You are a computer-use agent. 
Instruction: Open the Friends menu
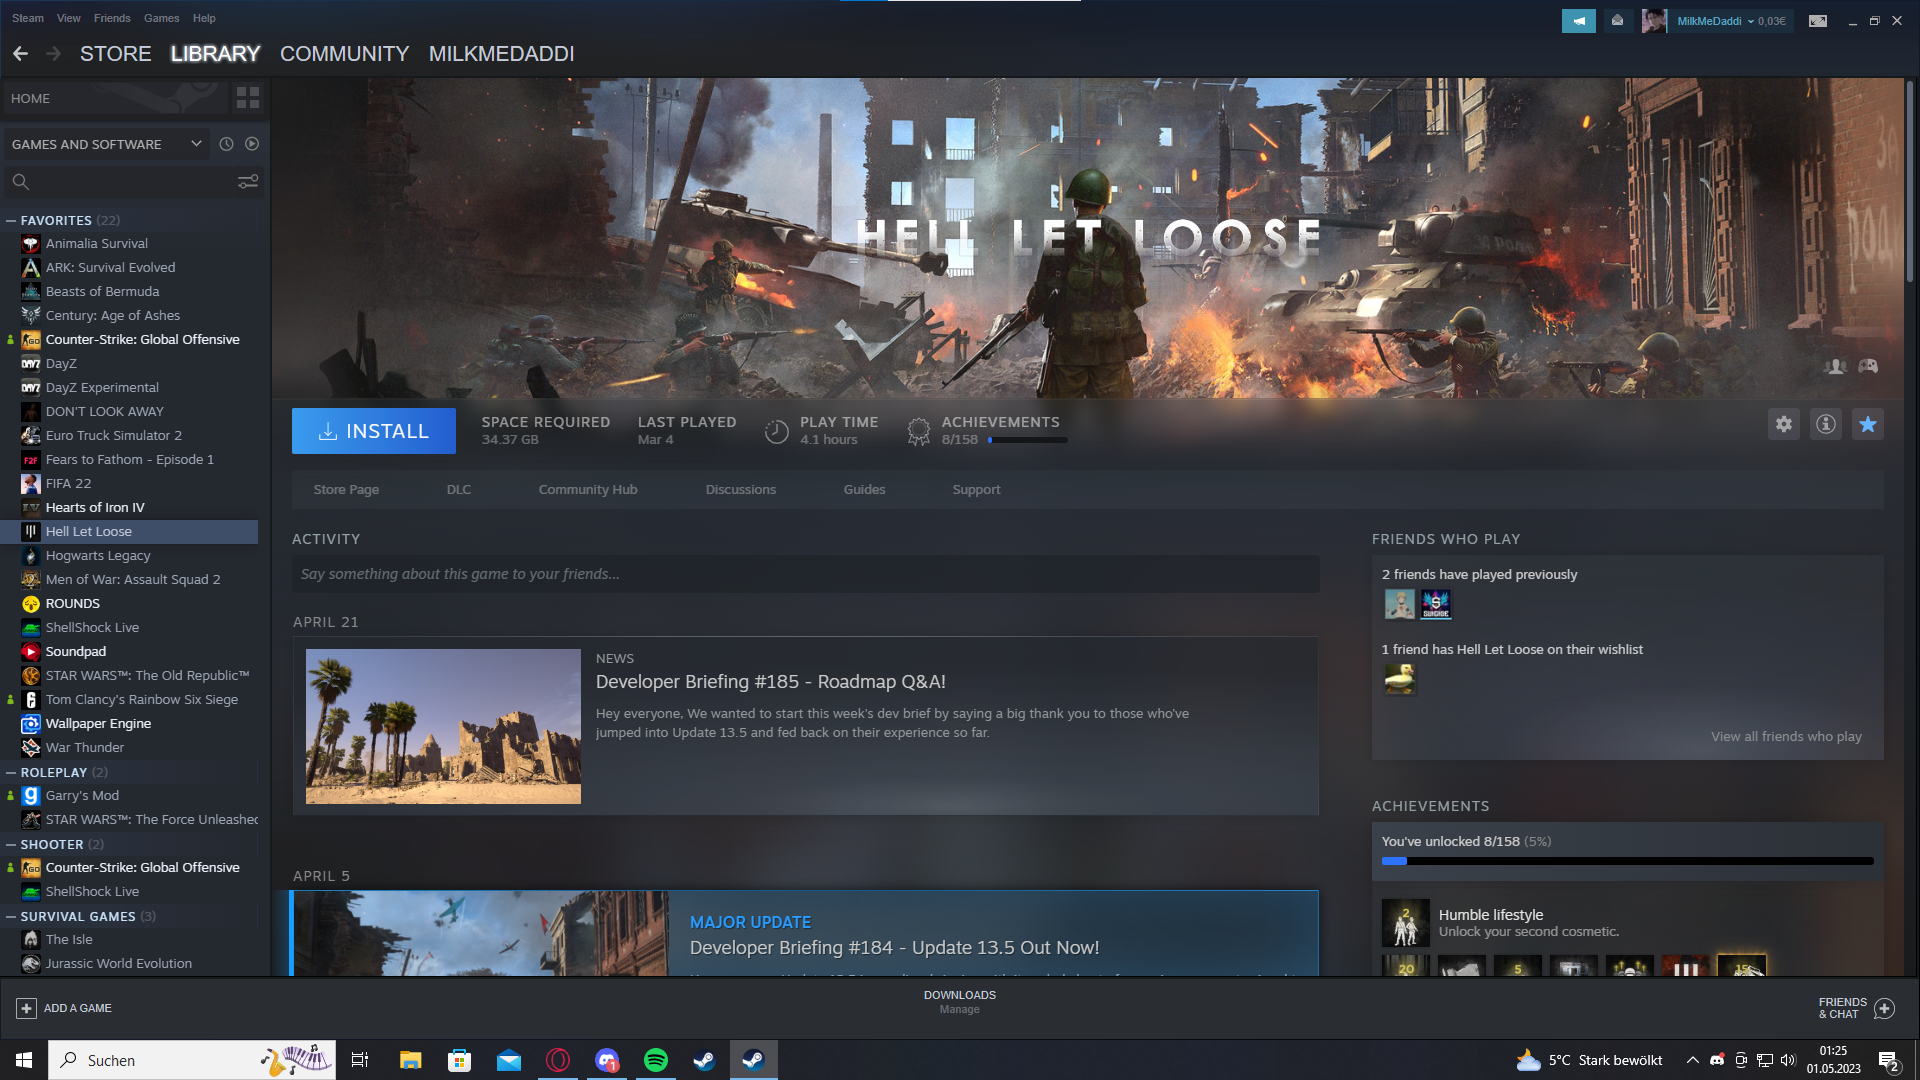112,18
